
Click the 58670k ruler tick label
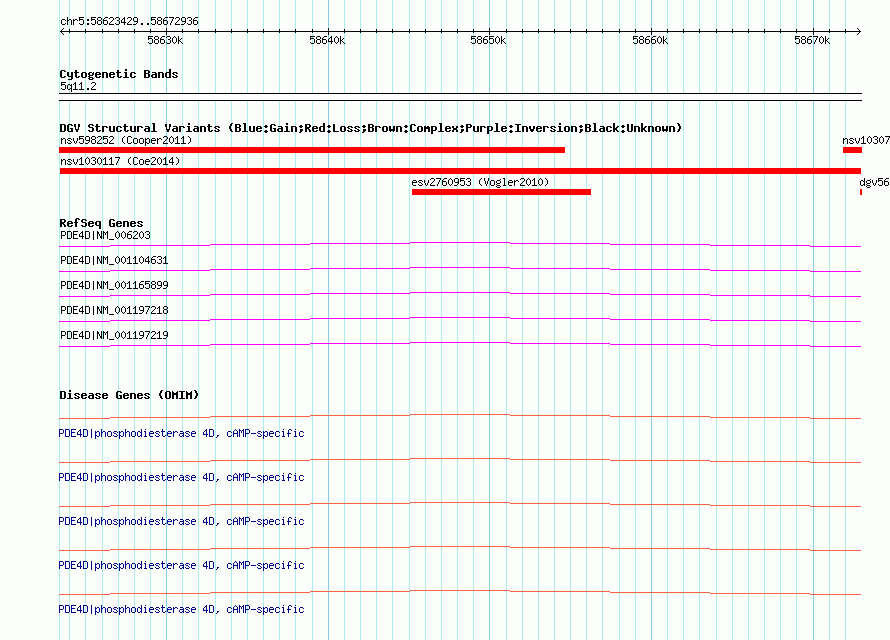812,40
